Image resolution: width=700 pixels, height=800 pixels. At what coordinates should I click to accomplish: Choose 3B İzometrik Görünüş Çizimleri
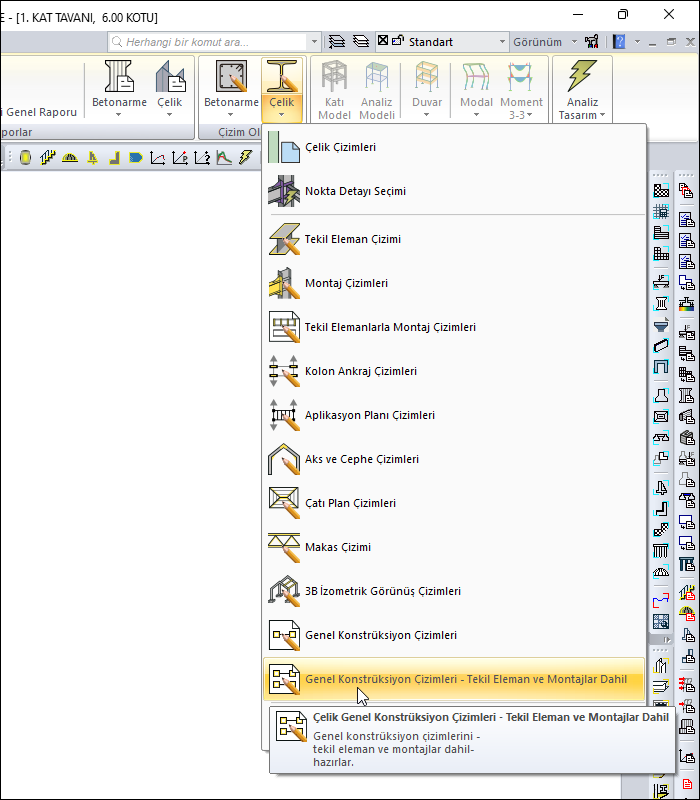click(454, 591)
